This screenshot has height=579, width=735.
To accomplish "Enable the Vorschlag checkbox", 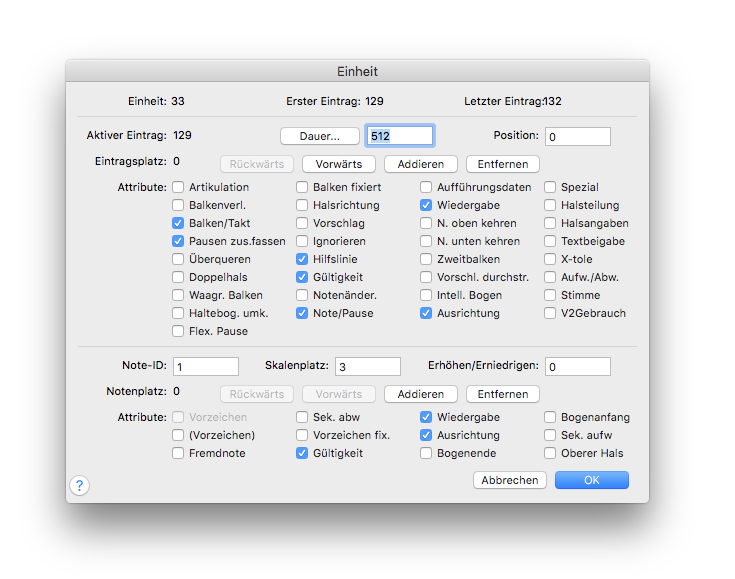I will (x=302, y=223).
